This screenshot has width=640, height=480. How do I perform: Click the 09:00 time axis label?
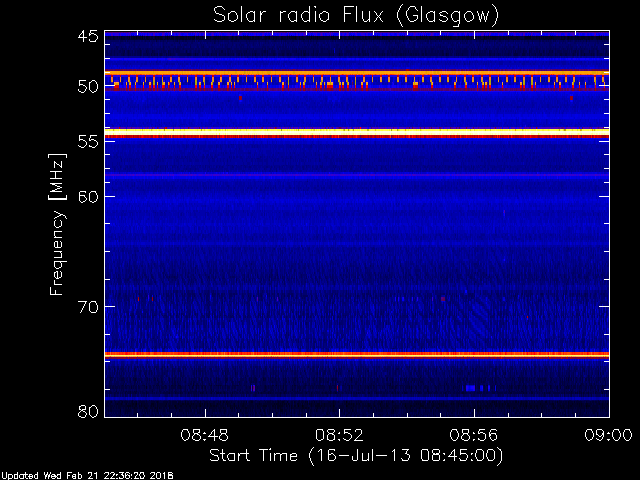coord(607,436)
